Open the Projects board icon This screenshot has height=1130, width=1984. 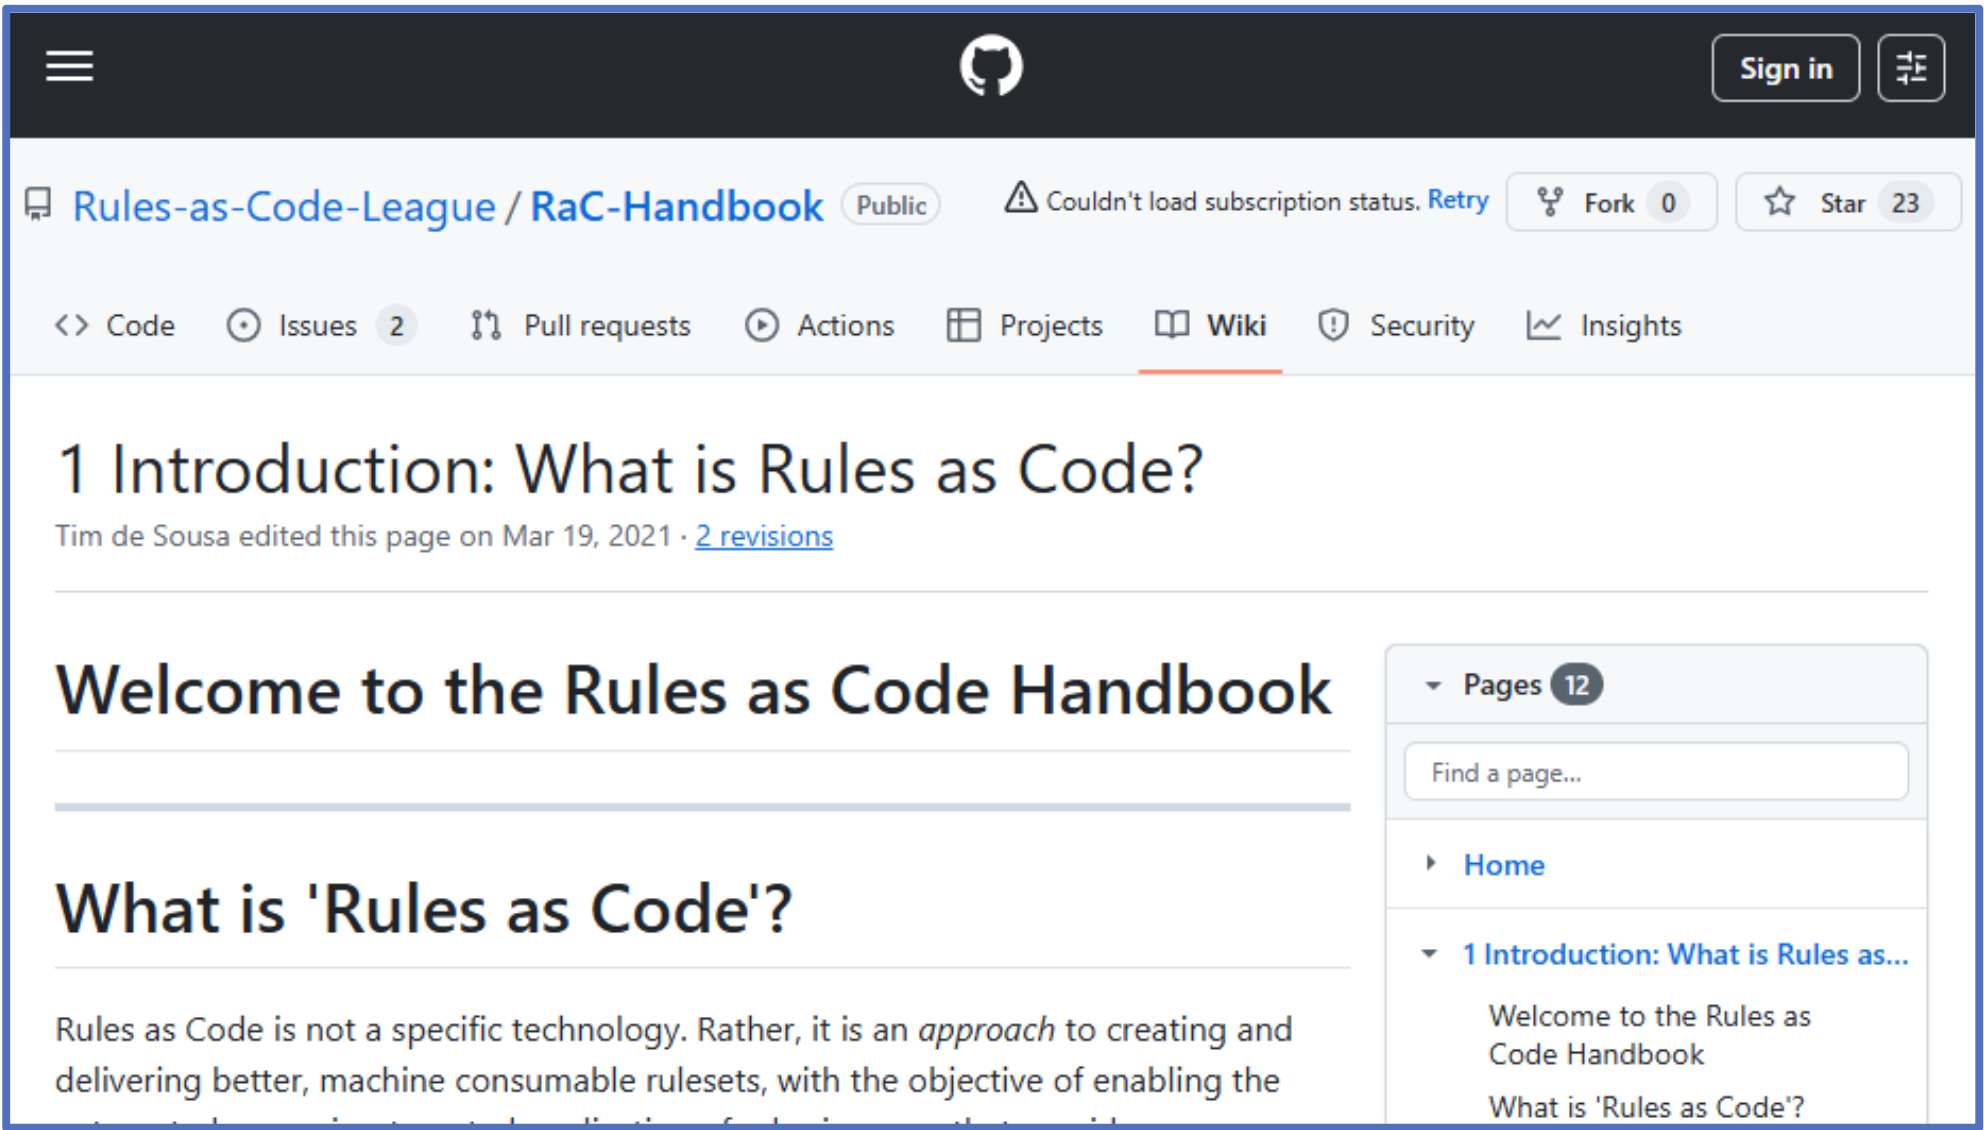click(963, 325)
